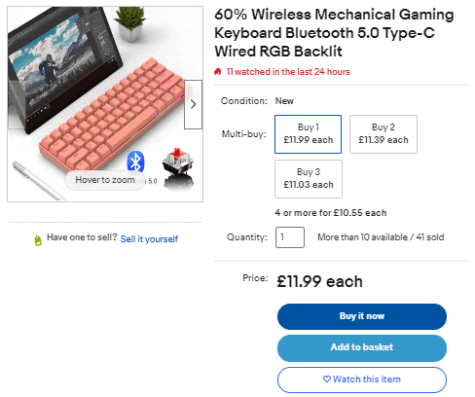Click the white stylus pen in the photo
475x397 pixels.
coord(37,180)
